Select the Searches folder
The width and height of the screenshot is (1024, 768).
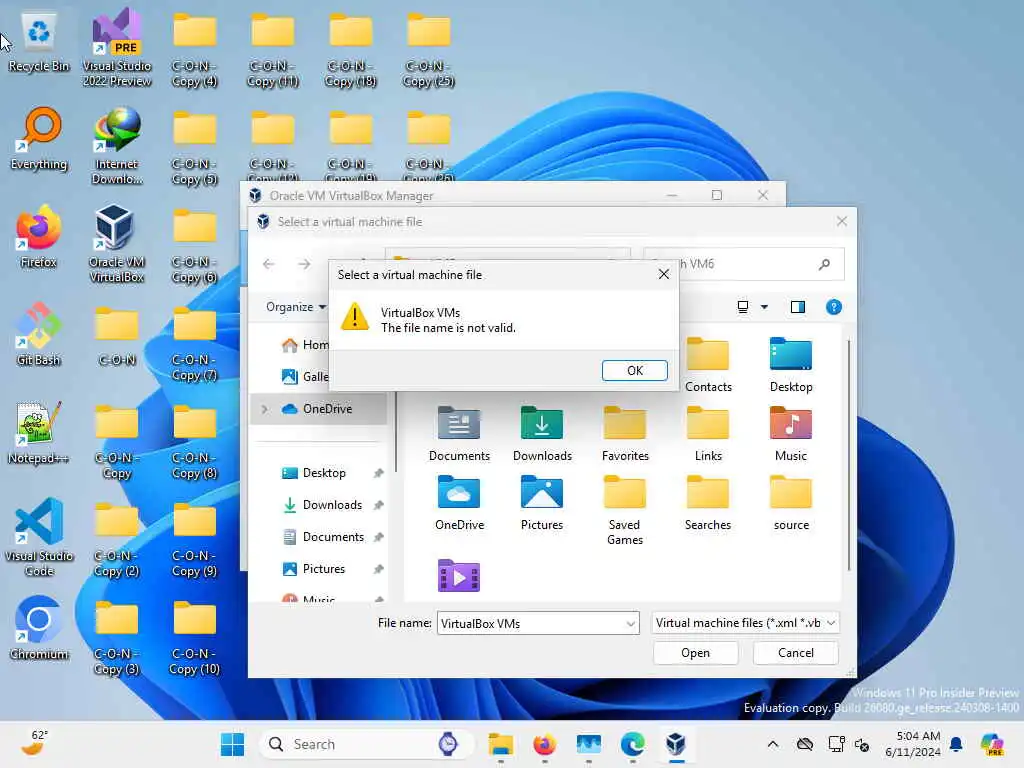(x=708, y=503)
